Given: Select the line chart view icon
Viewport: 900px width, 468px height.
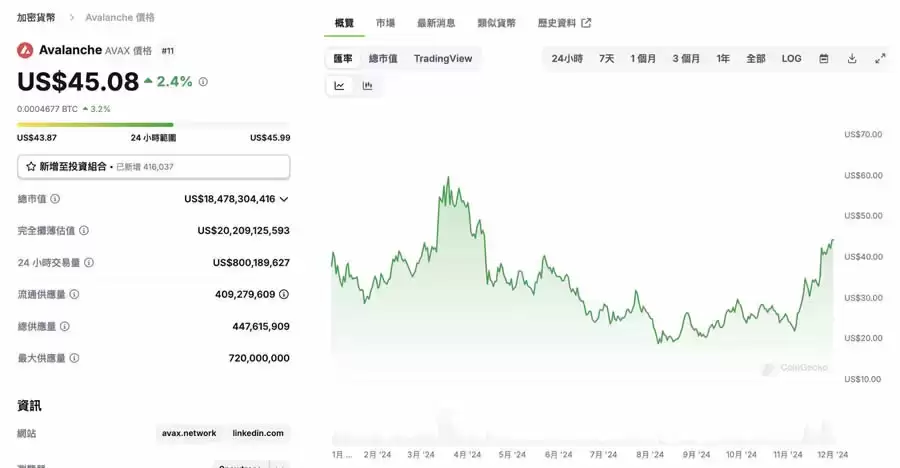Looking at the screenshot, I should [x=339, y=86].
